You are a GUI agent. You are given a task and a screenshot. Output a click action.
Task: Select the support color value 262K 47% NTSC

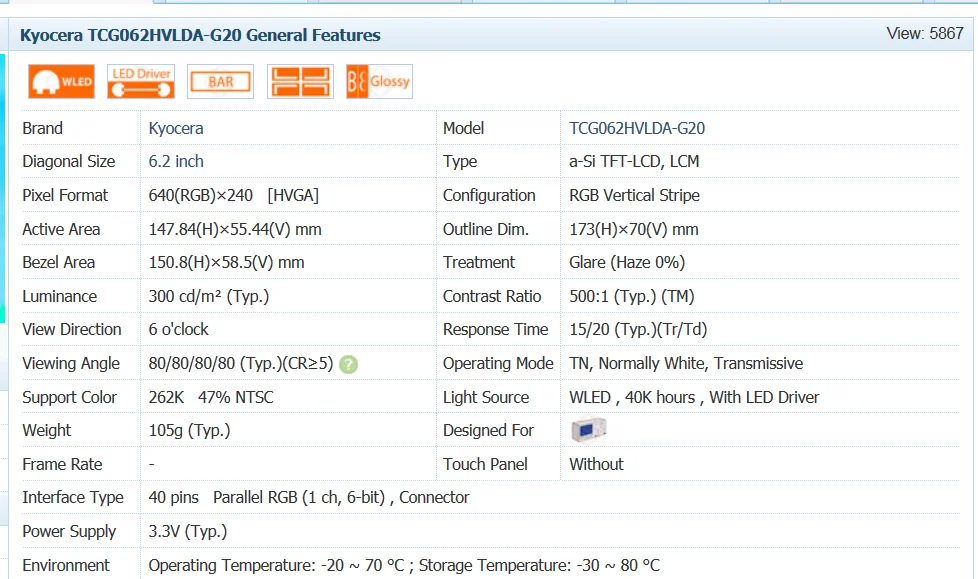(211, 397)
